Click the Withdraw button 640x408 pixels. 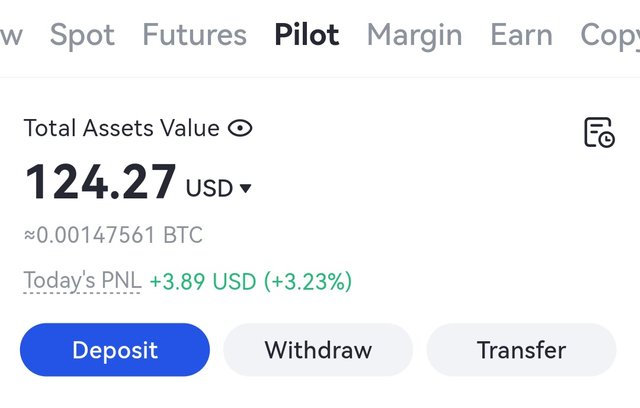(318, 350)
